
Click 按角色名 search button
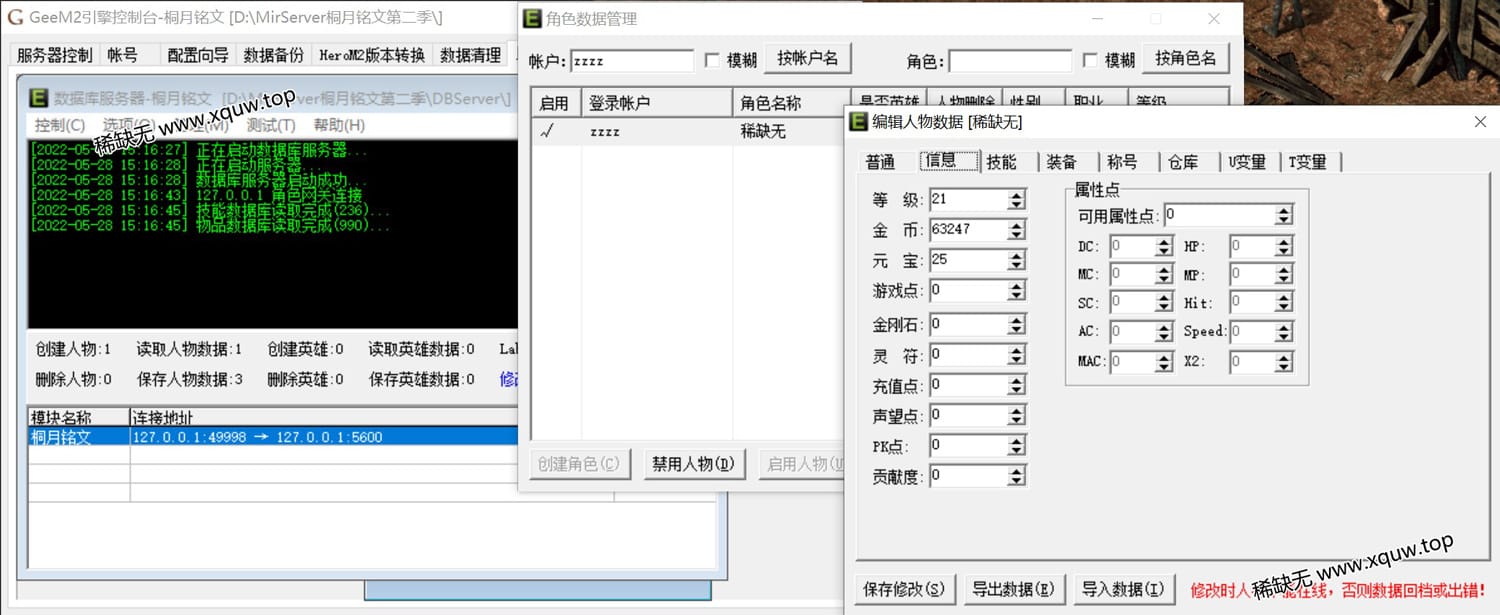point(1185,58)
